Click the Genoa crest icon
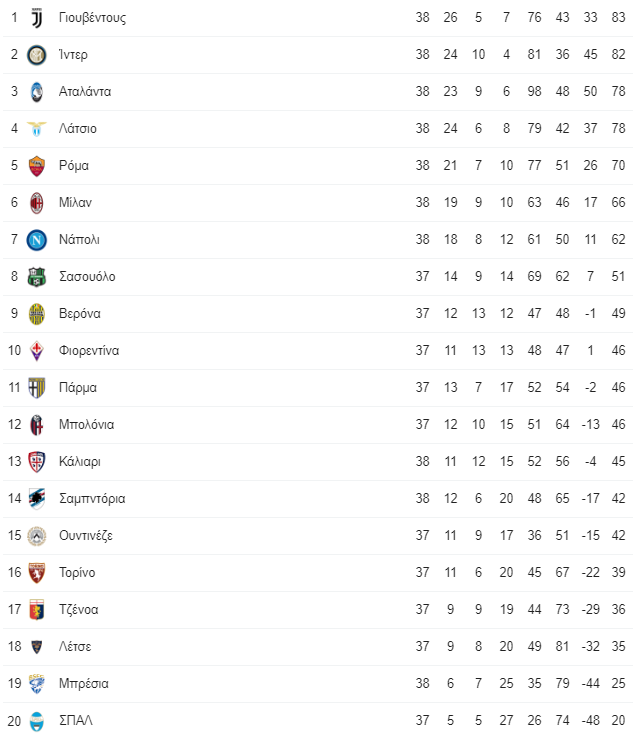The height and width of the screenshot is (738, 644). 37,610
